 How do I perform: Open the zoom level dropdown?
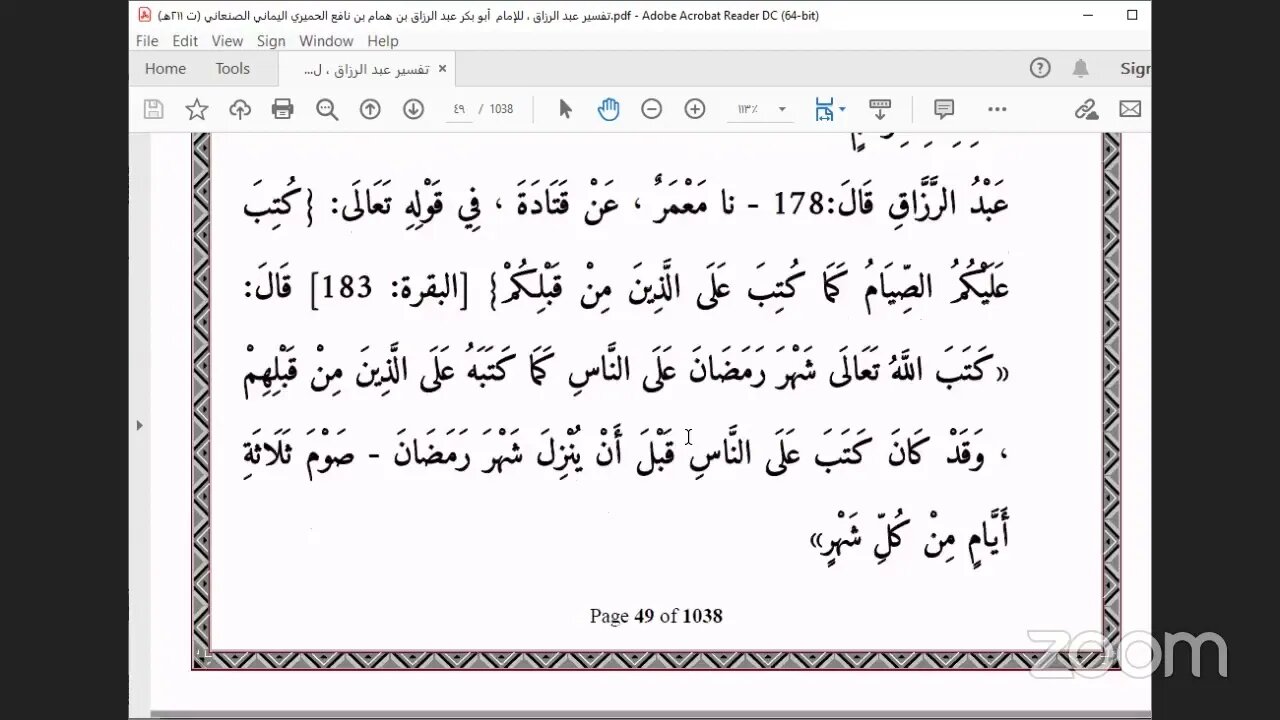(x=782, y=109)
